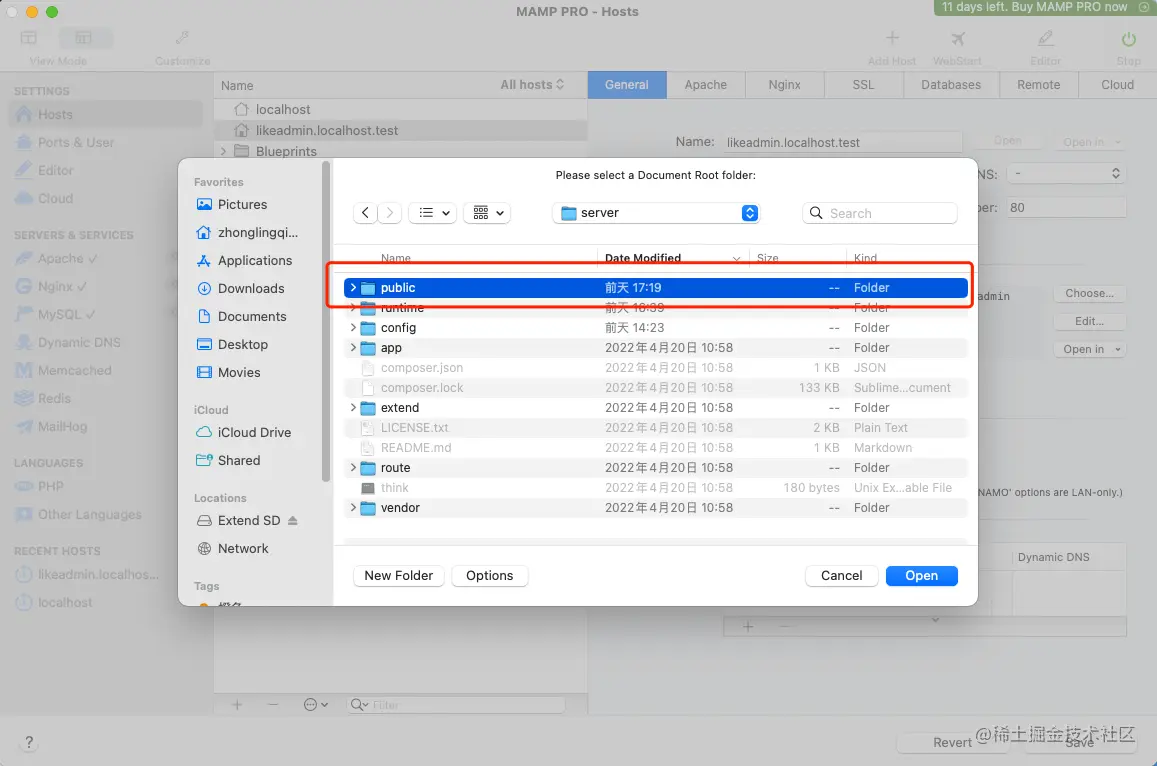This screenshot has height=766, width=1157.
Task: Open Documents in Favorites sidebar
Action: click(x=241, y=317)
